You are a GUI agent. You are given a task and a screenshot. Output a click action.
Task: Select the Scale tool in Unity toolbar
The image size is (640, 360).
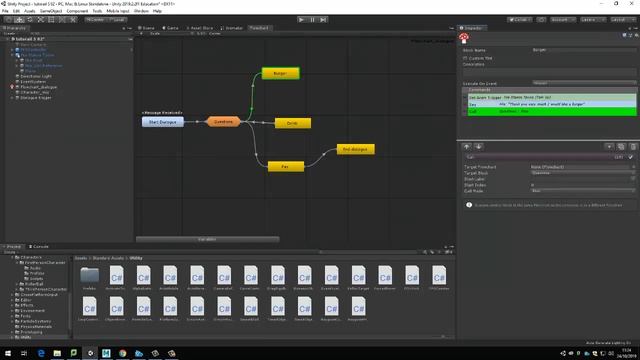40,20
